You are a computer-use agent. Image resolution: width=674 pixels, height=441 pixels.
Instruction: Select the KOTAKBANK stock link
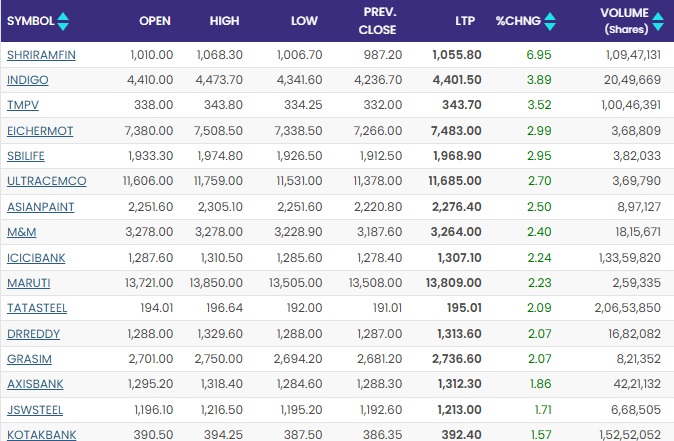coord(41,435)
